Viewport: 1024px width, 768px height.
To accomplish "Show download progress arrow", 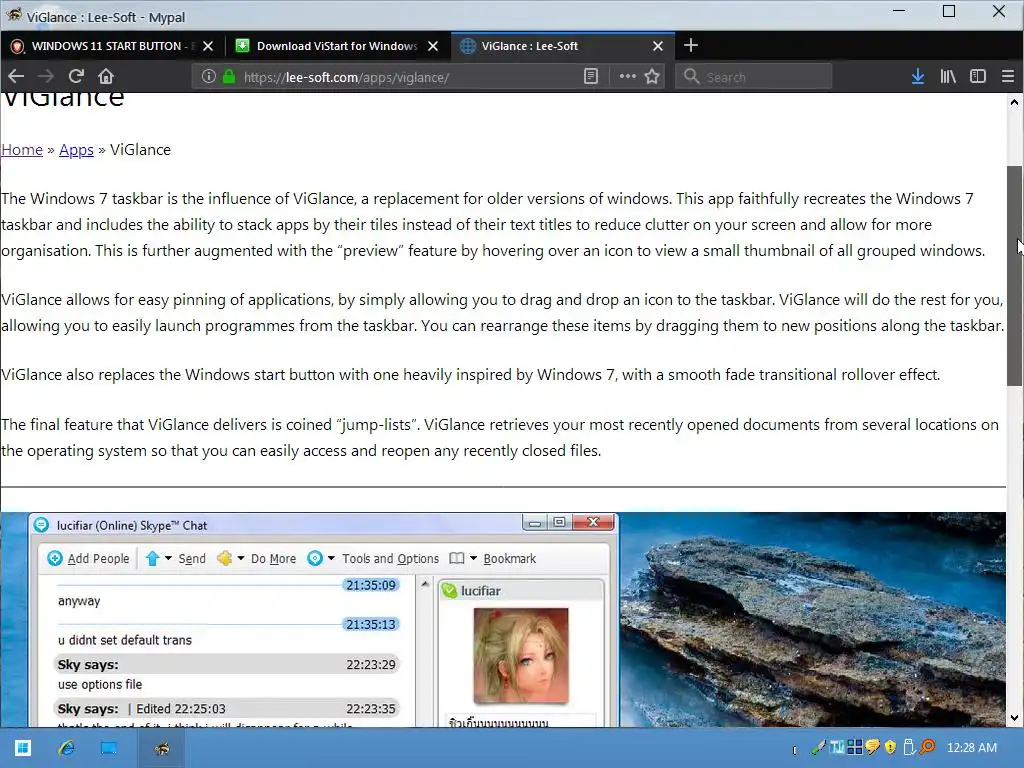I will (x=918, y=76).
